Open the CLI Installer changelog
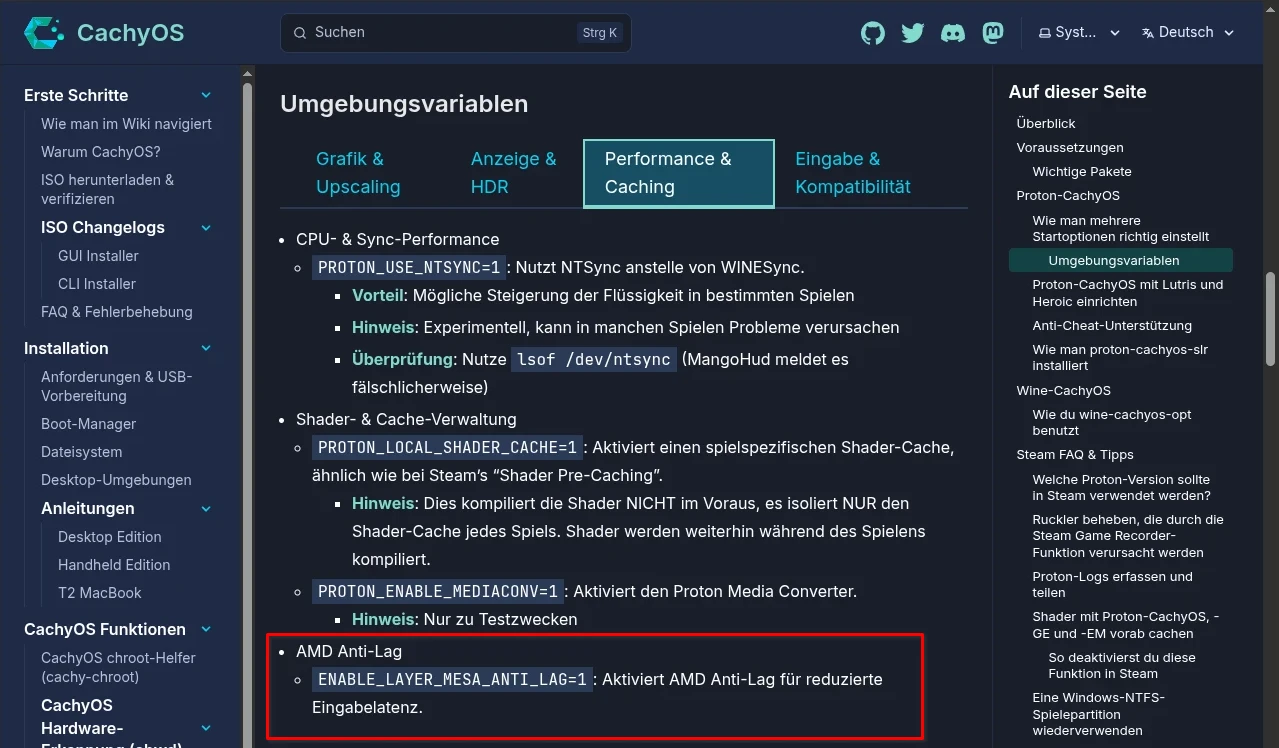1279x748 pixels. pos(97,284)
